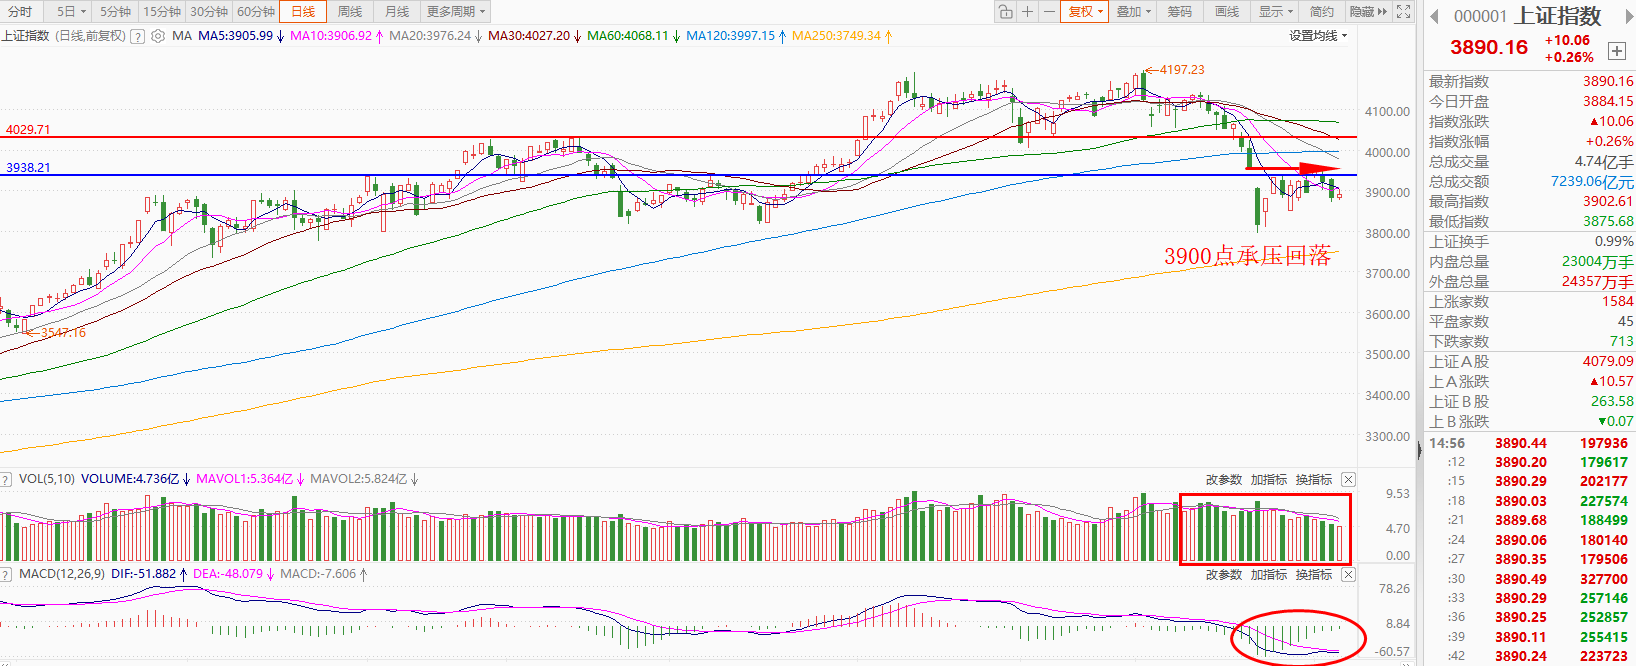Switch to 周线 weekly tab

click(x=349, y=12)
